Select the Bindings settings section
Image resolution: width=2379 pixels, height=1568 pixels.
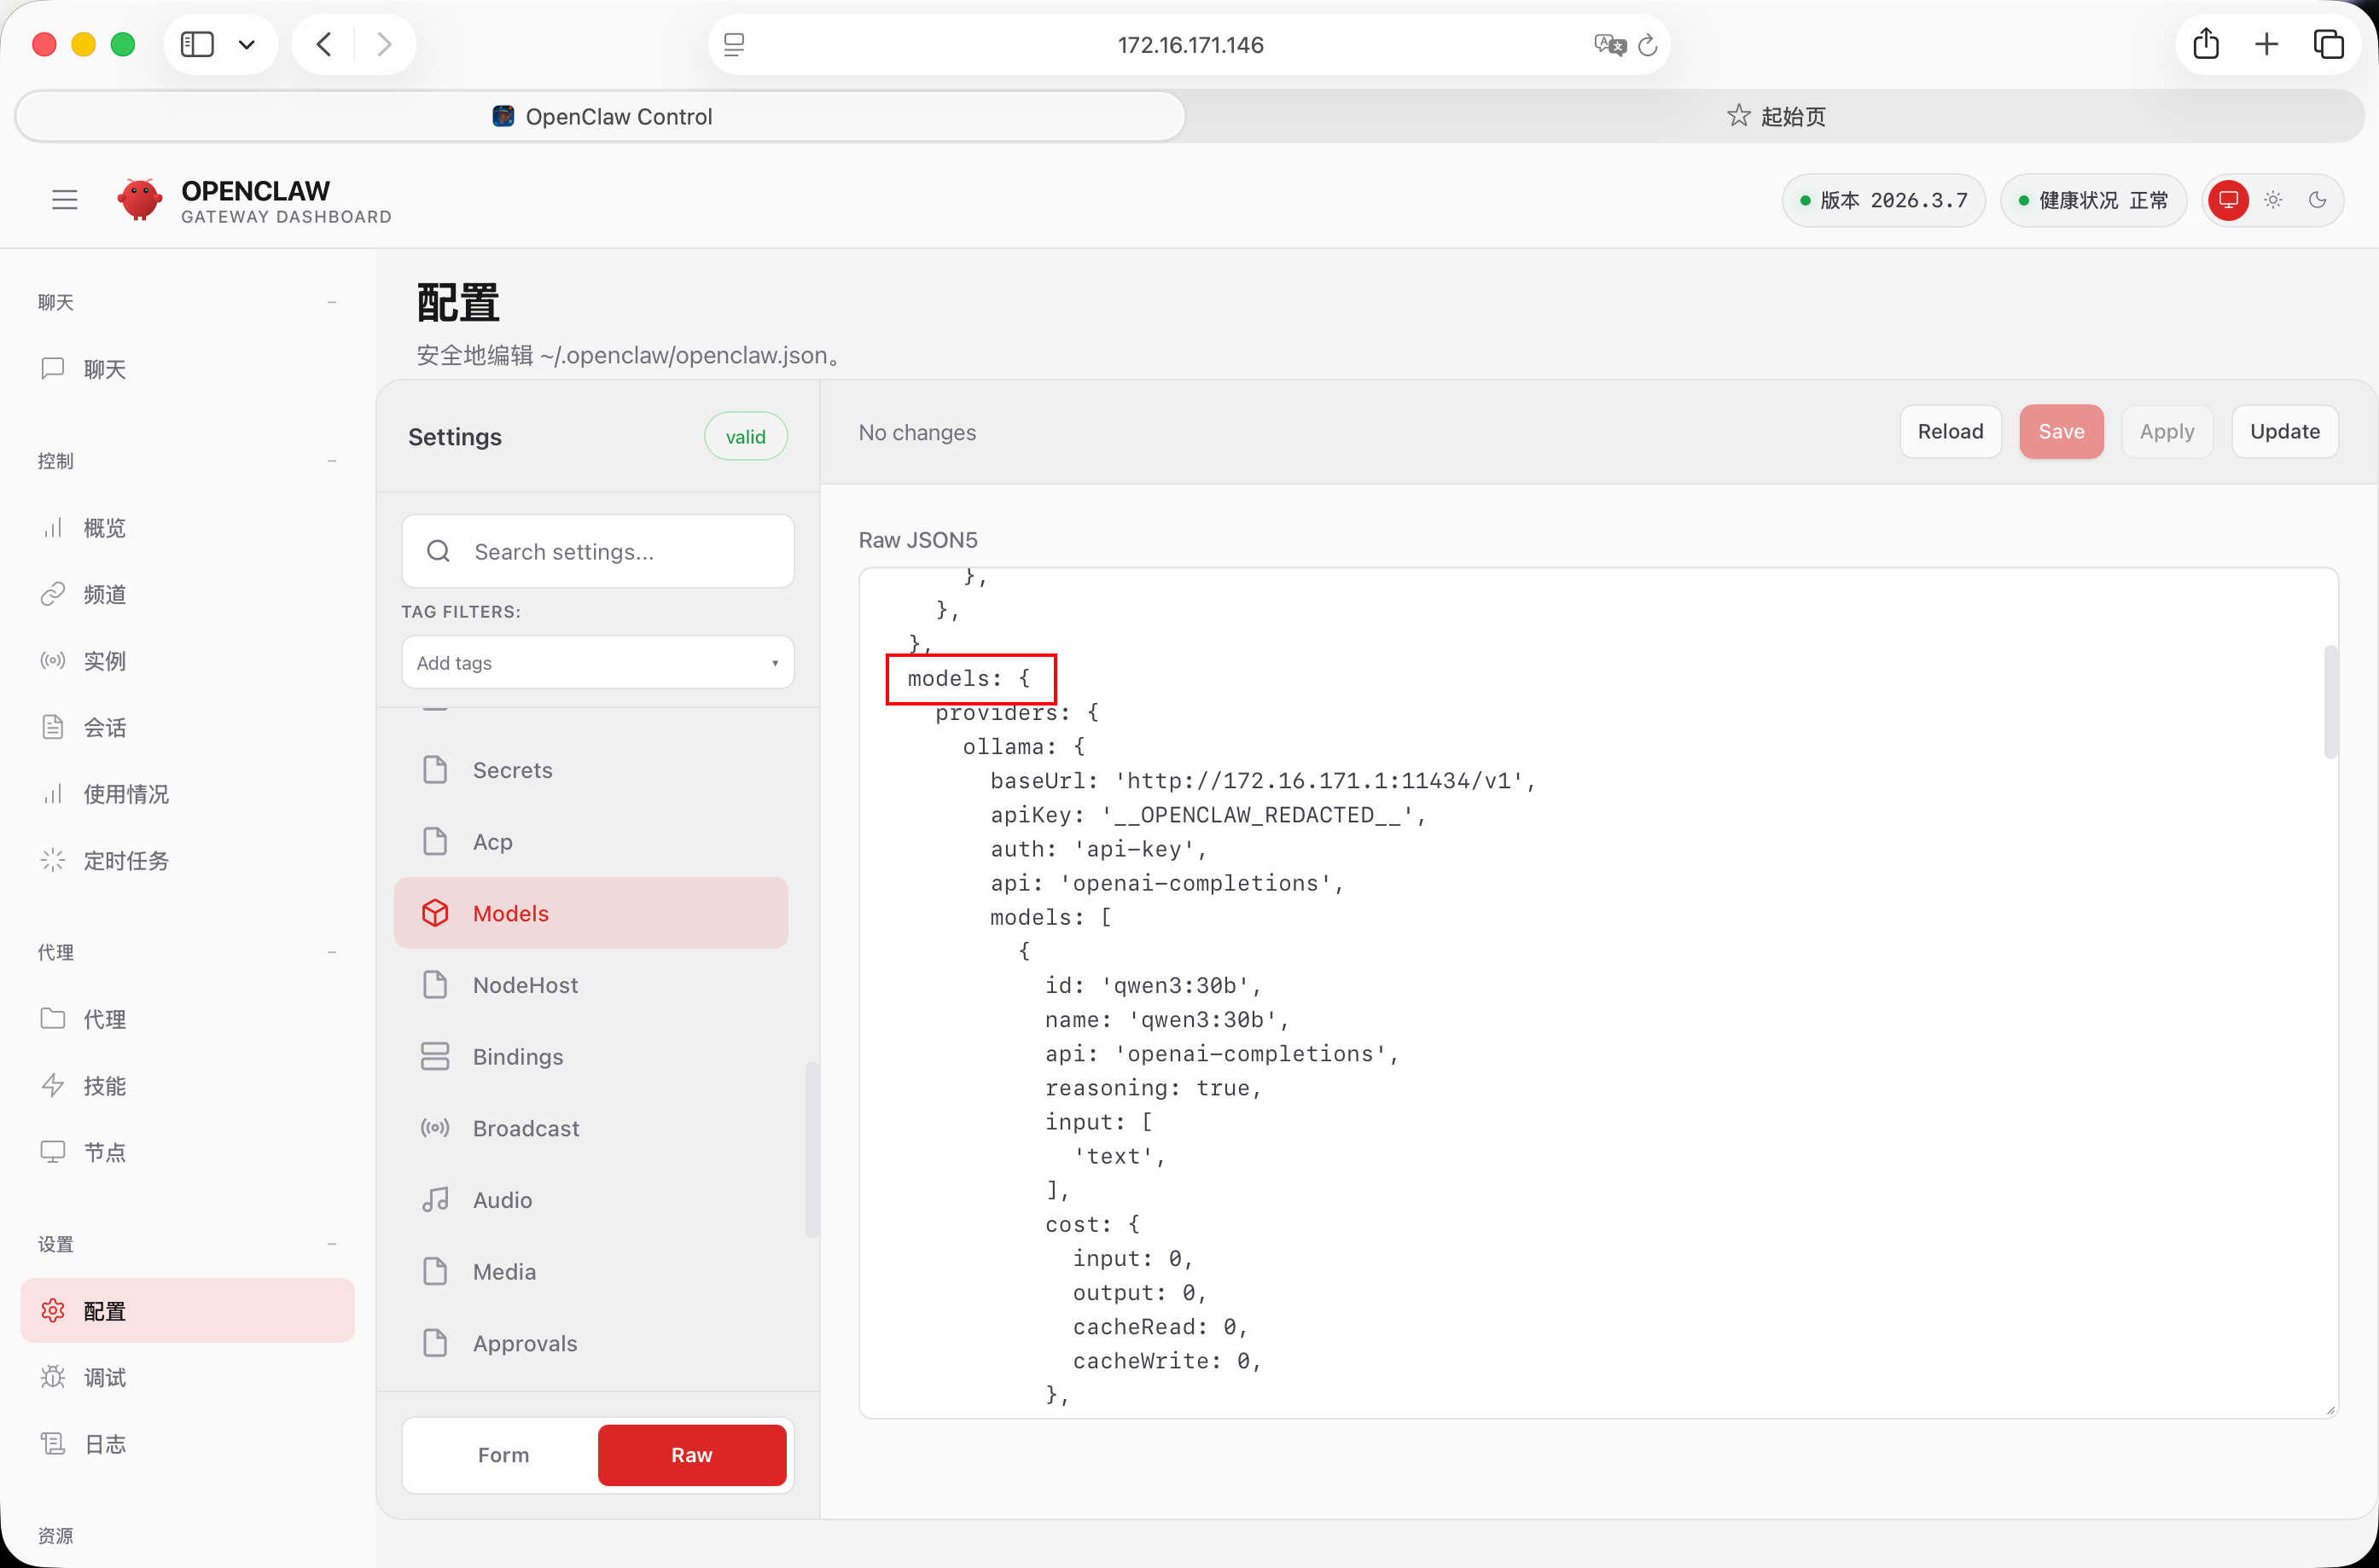(517, 1056)
